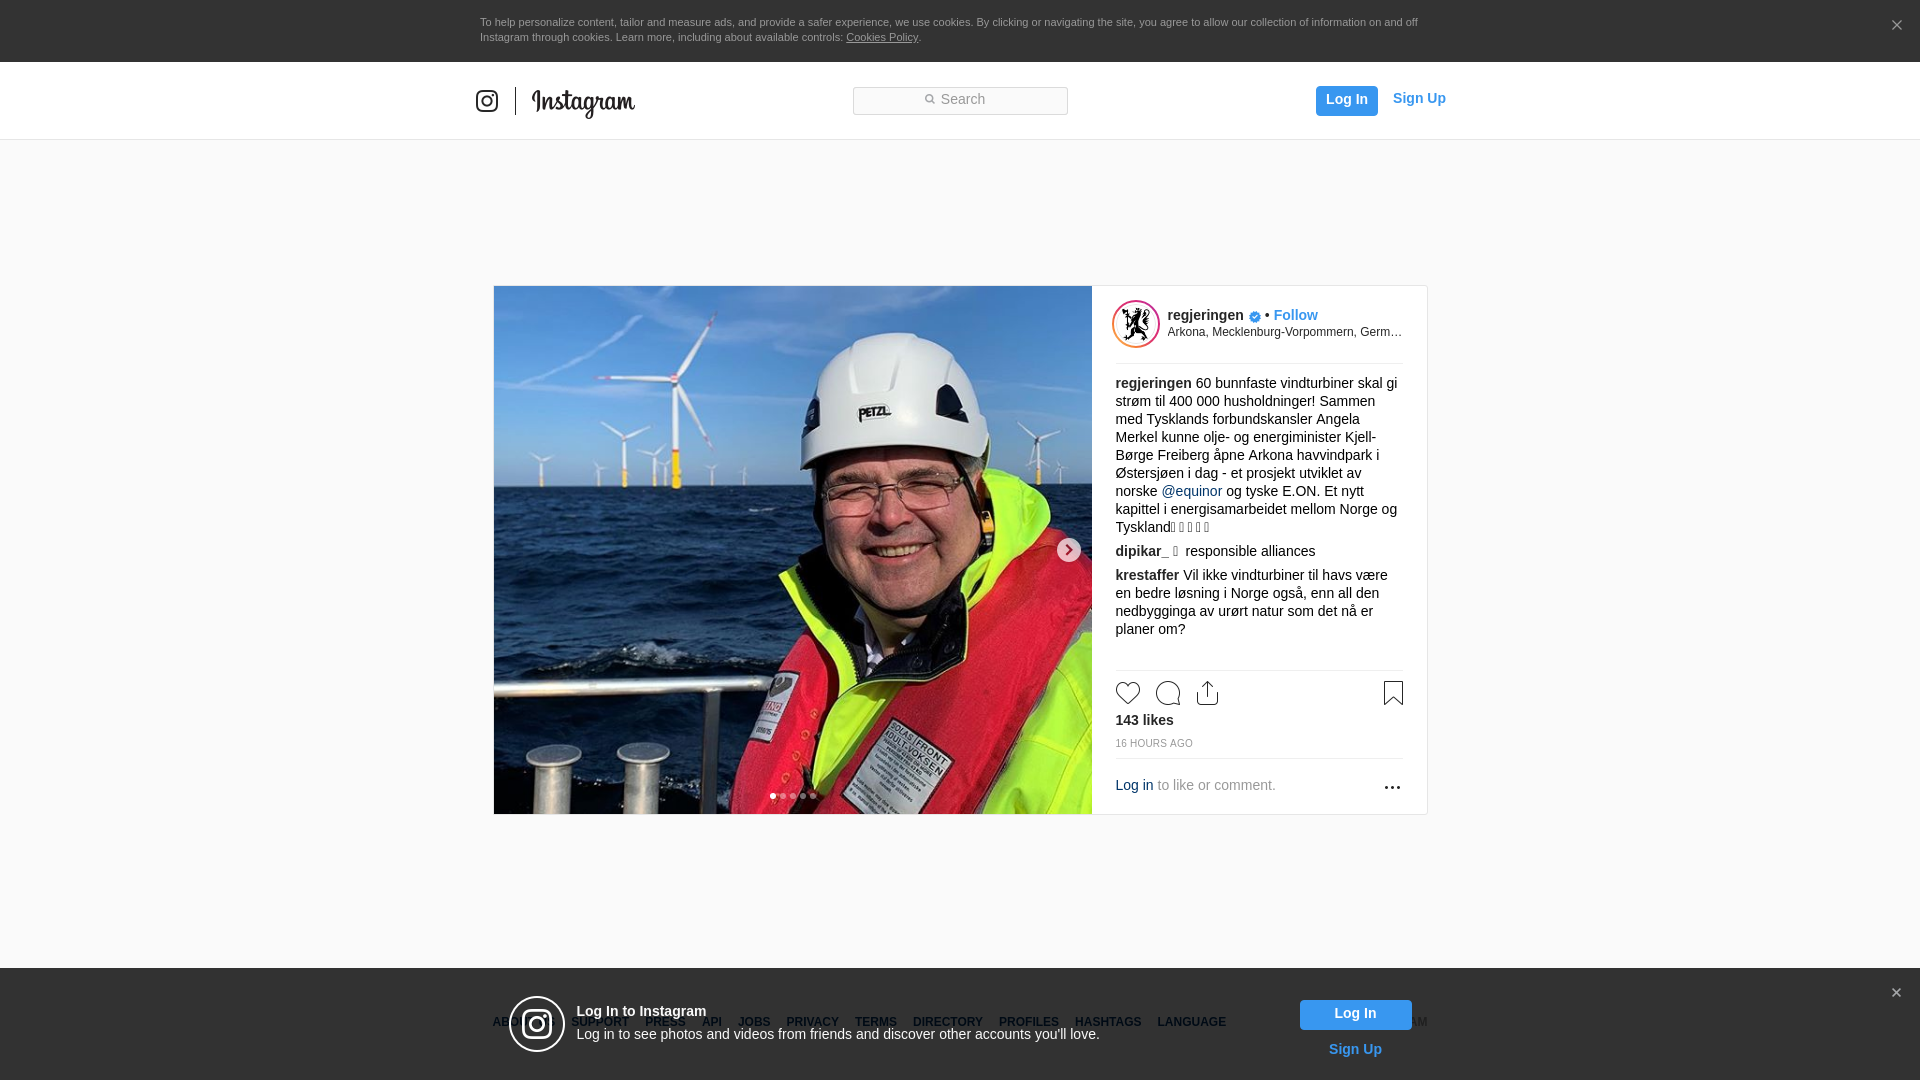1920x1080 pixels.
Task: Open the JOBS footer link
Action: (754, 1022)
